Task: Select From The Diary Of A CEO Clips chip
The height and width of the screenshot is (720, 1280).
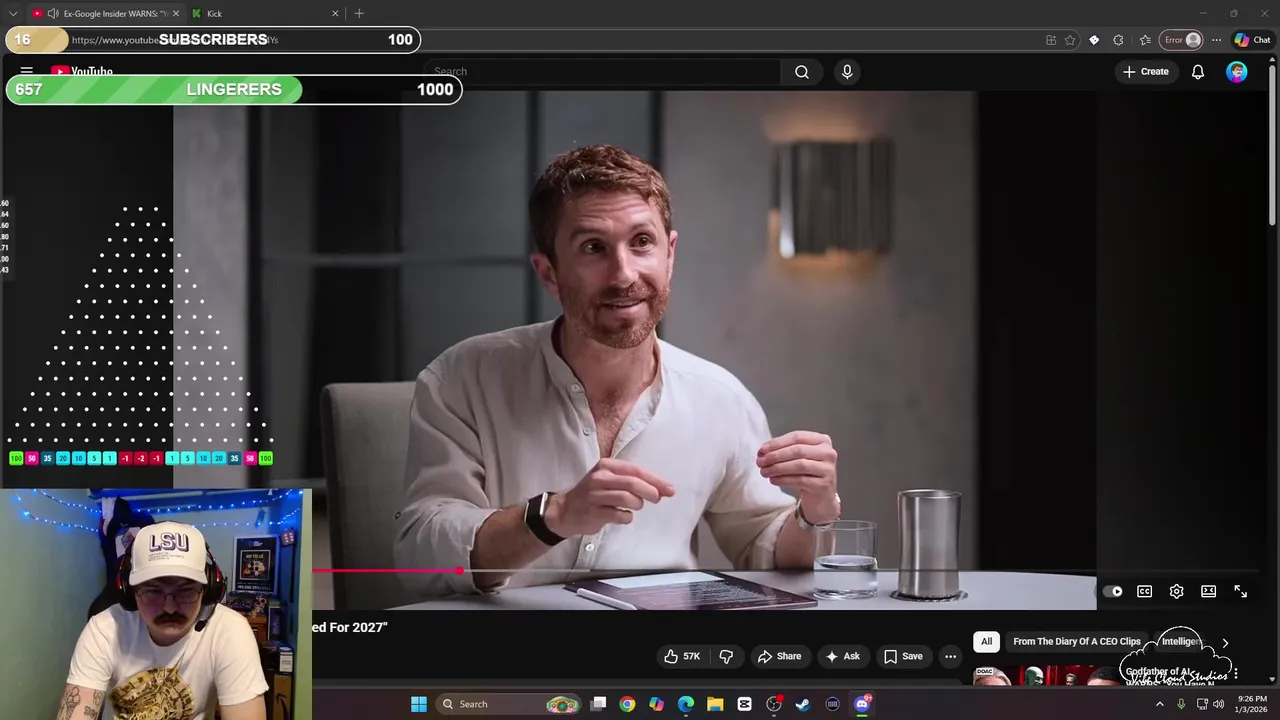Action: [1076, 642]
